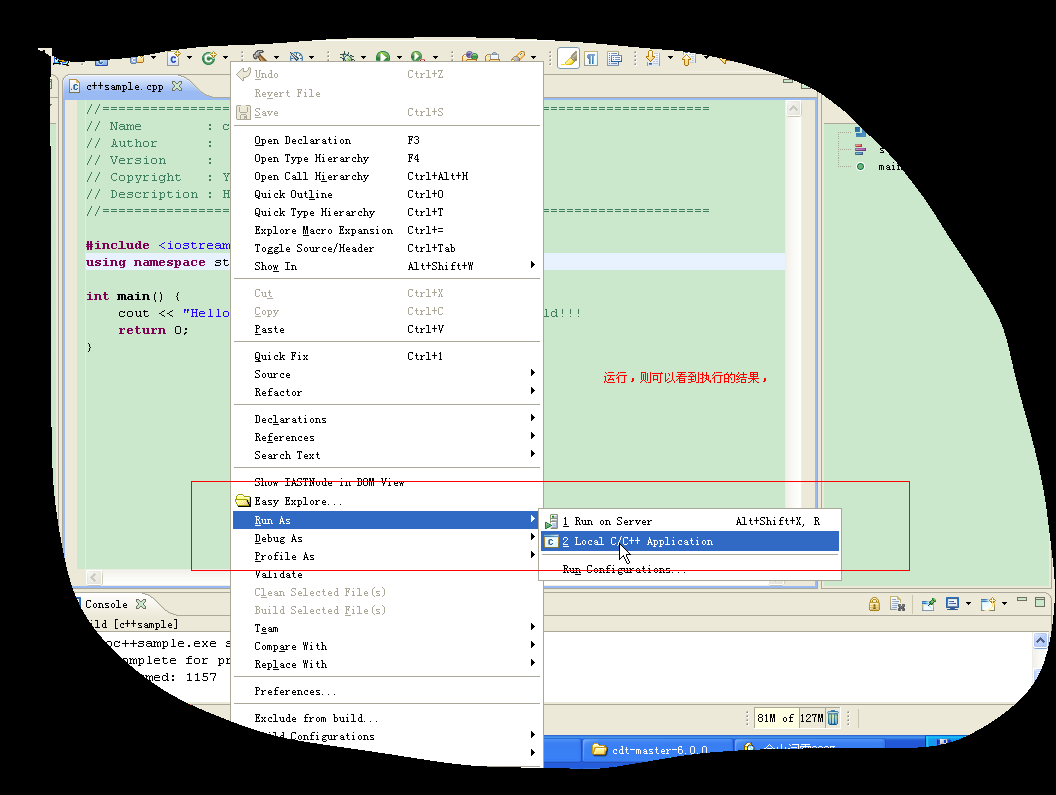Viewport: 1056px width, 795px height.
Task: Toggle Block Selection Mode button
Action: point(614,59)
